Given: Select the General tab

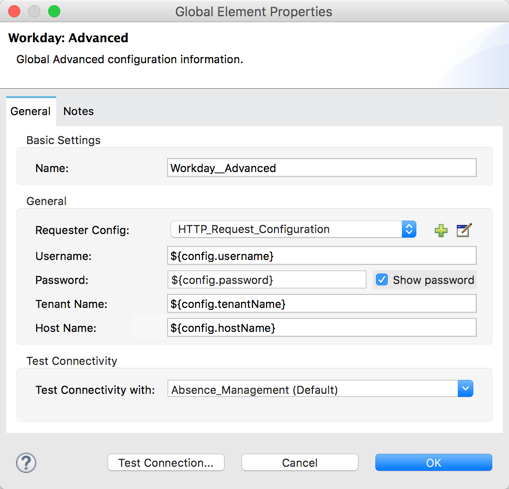Looking at the screenshot, I should click(31, 111).
